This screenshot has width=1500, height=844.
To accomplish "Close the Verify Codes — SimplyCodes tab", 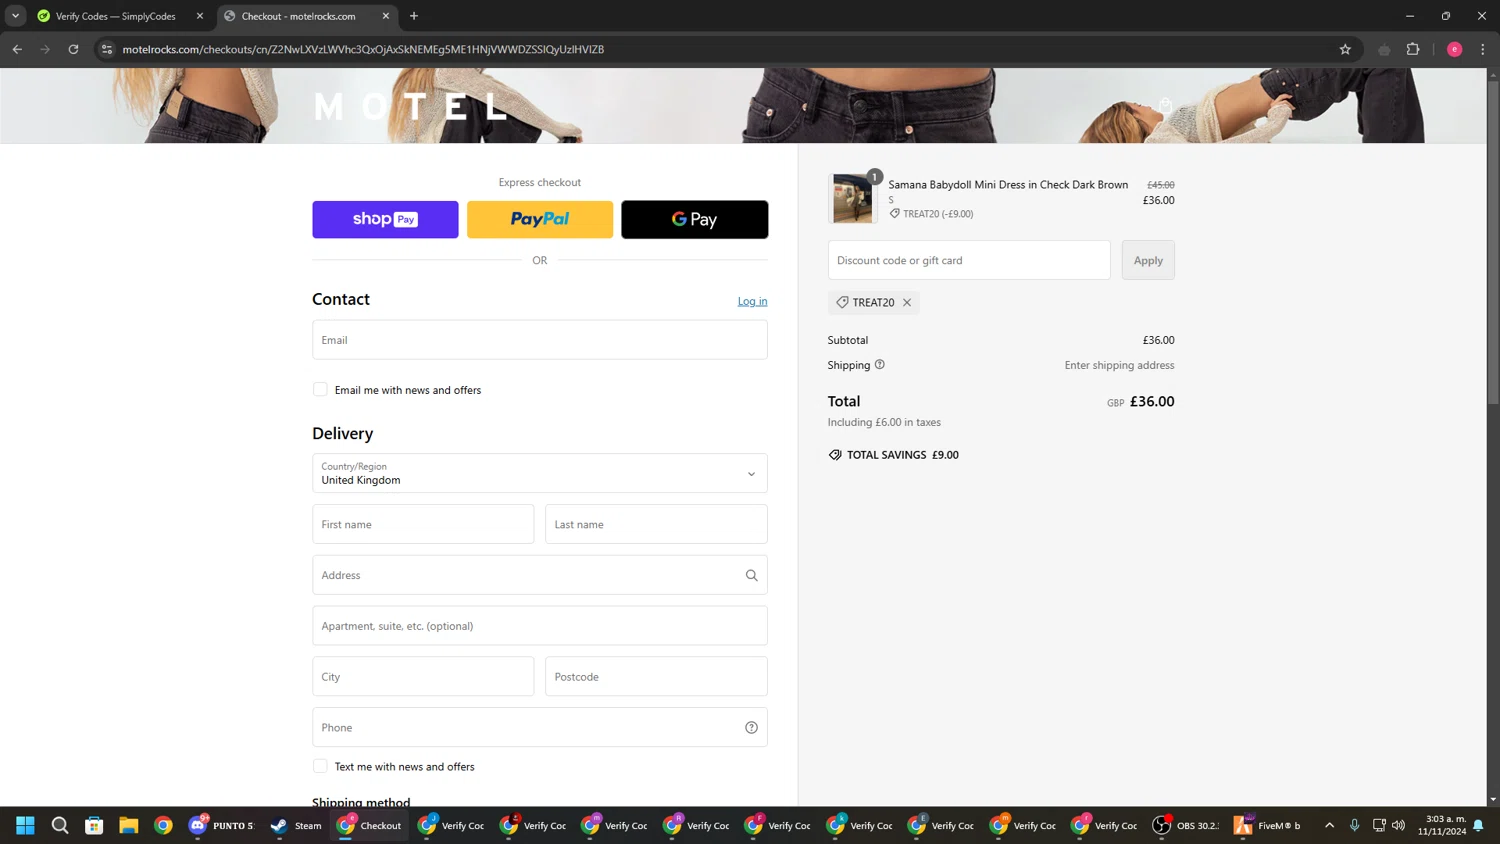I will click(x=200, y=16).
